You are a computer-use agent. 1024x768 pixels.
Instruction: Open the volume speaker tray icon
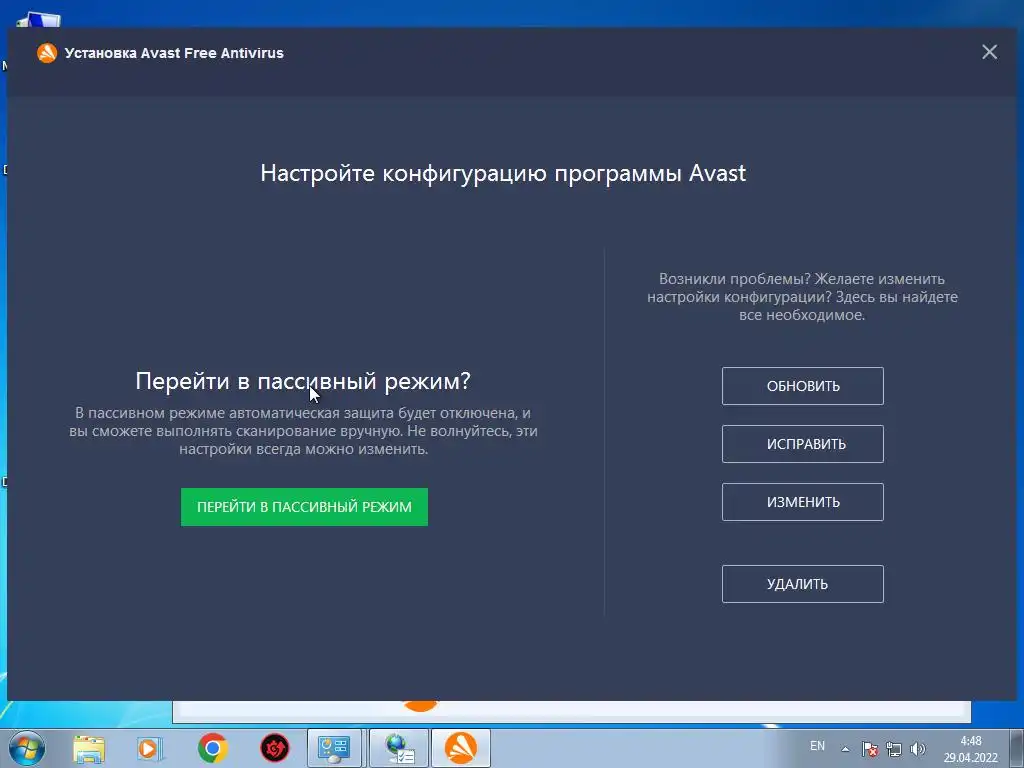click(x=918, y=748)
